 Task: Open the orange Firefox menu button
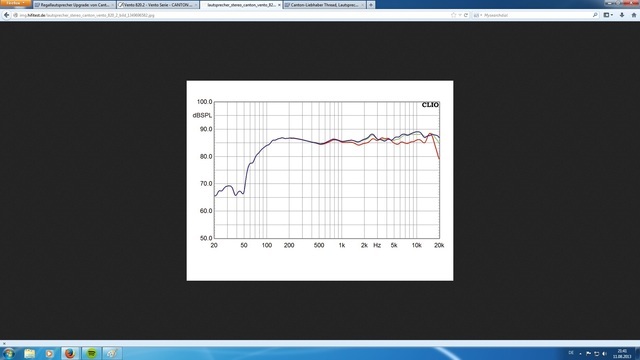coord(16,3)
